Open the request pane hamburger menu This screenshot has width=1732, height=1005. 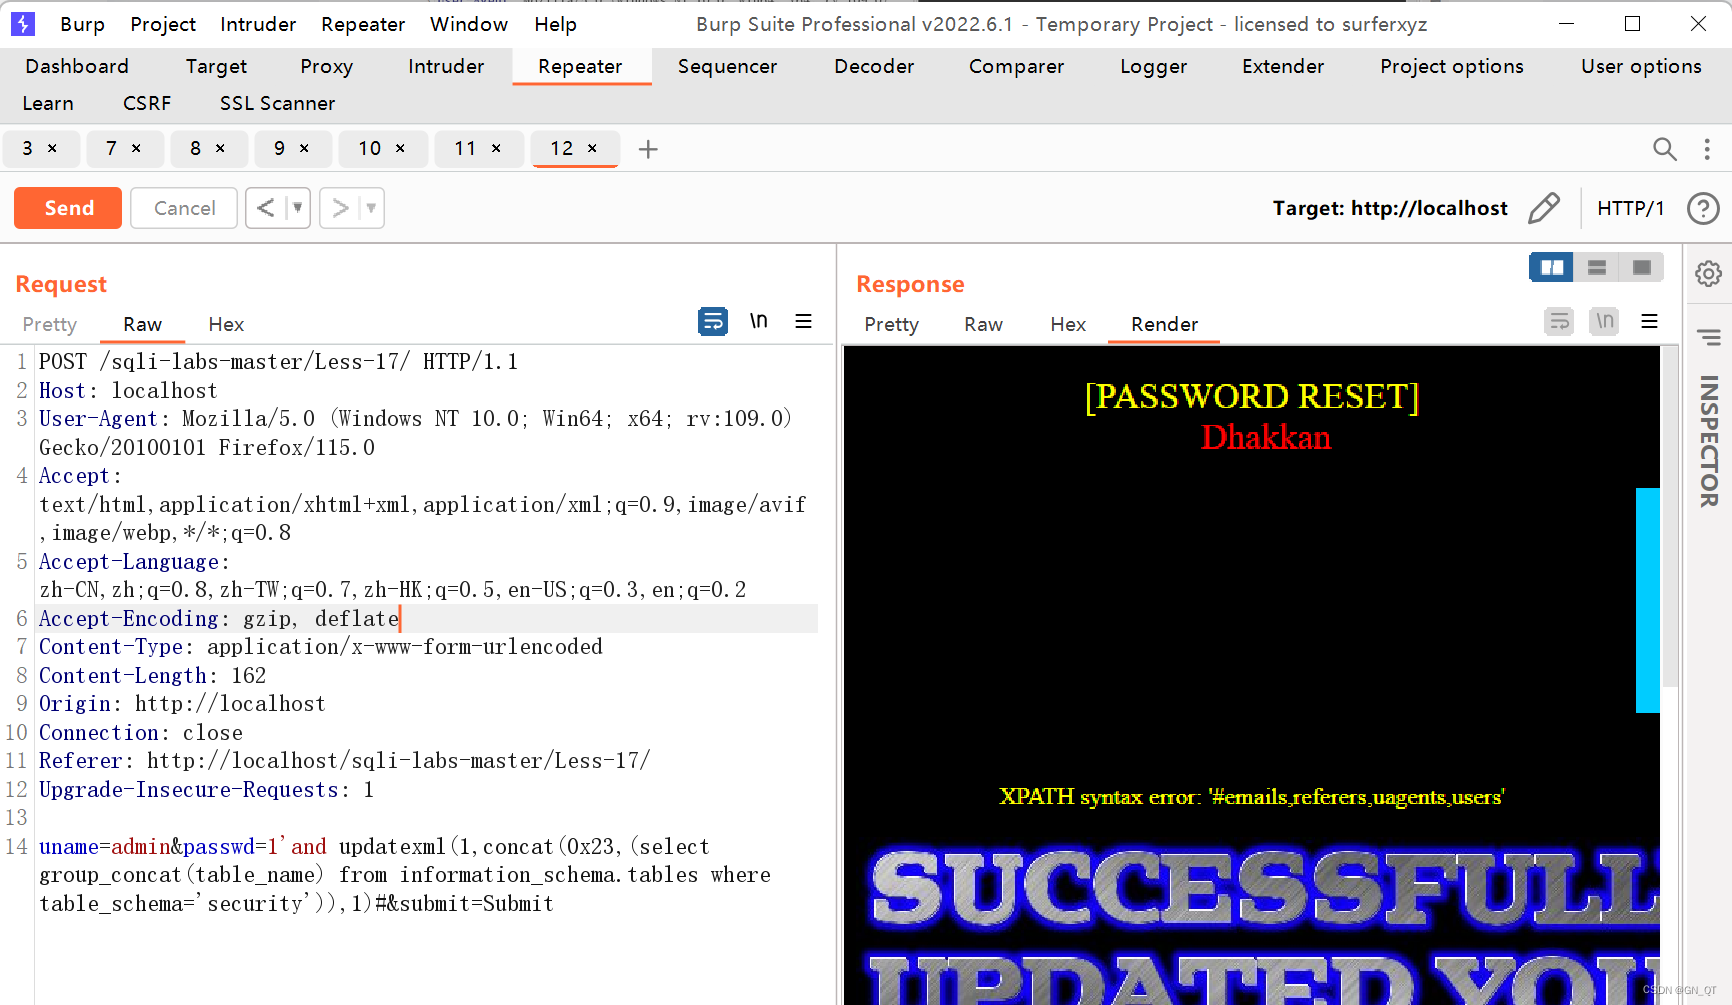pos(803,321)
